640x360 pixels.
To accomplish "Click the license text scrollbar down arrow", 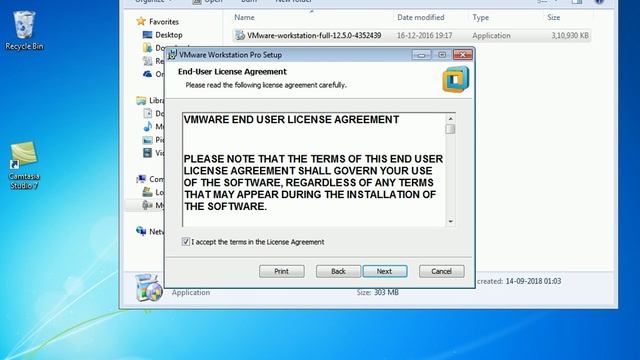I will (x=451, y=221).
